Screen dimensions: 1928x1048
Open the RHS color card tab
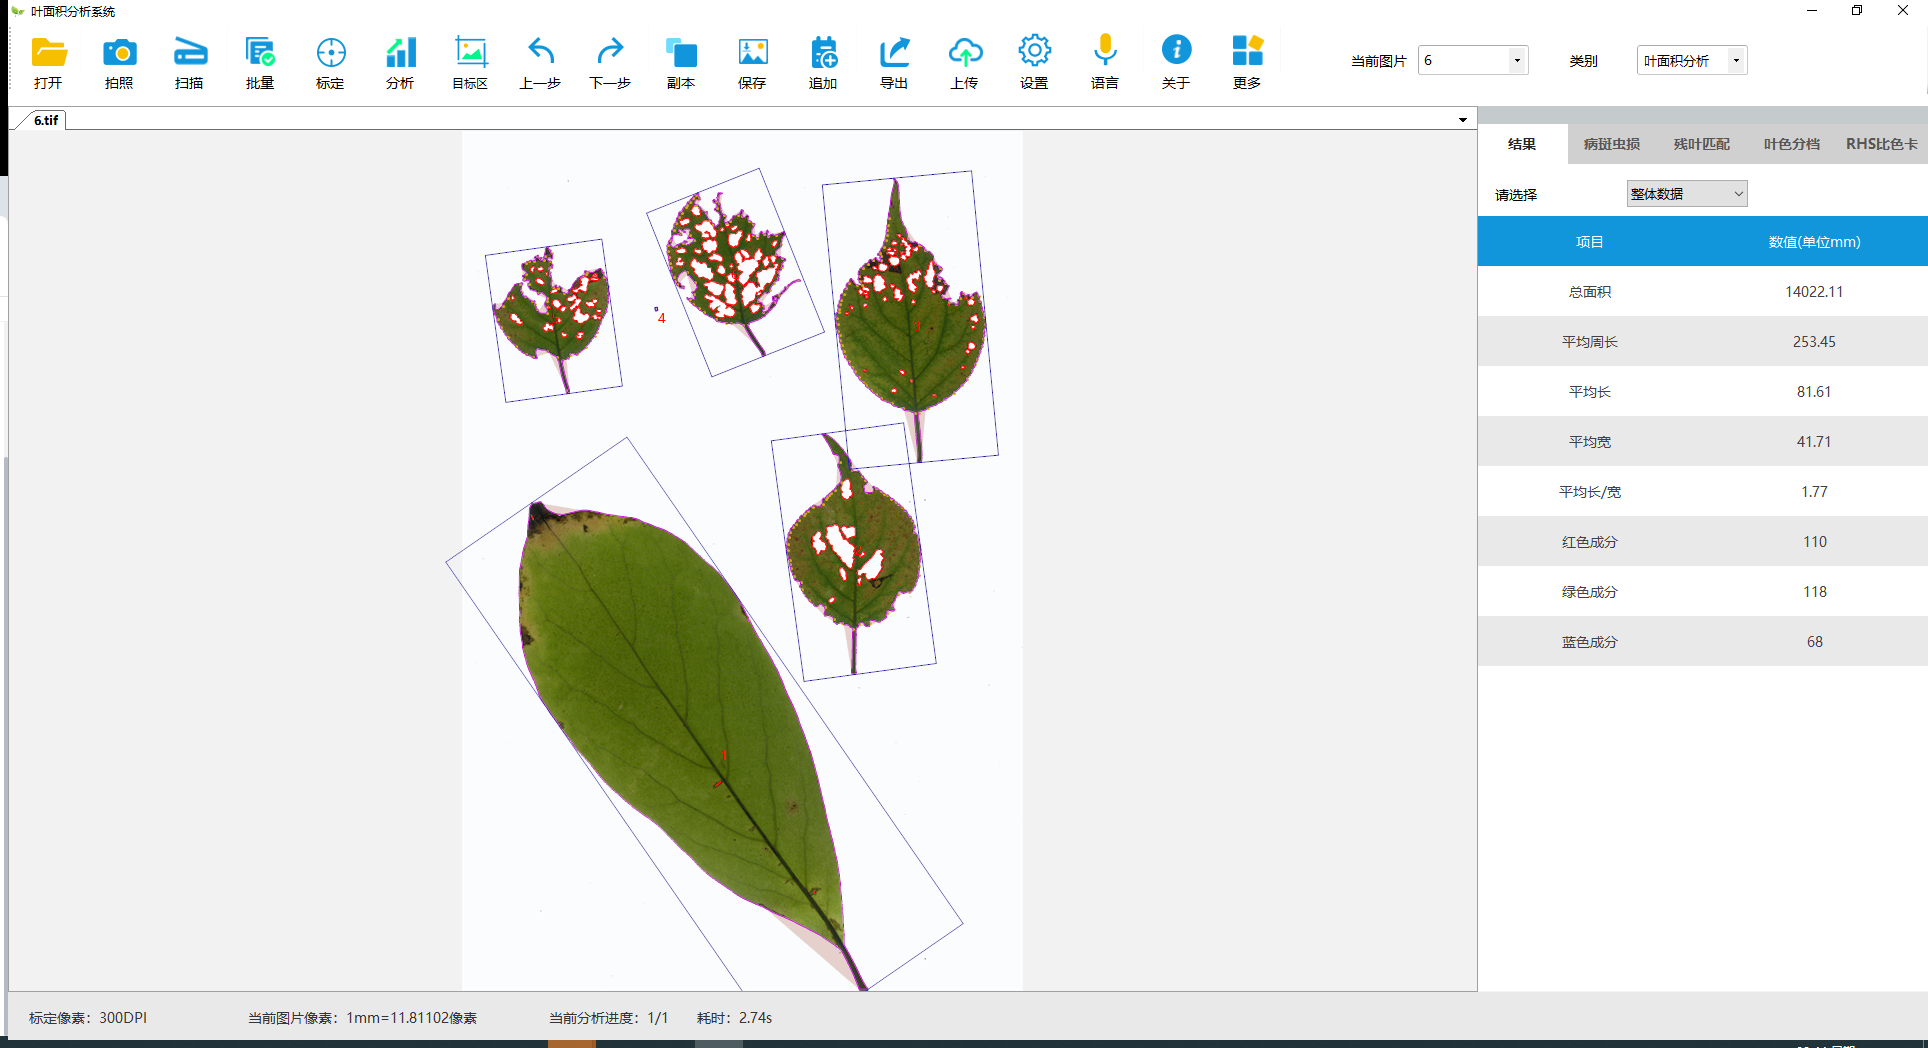1881,144
